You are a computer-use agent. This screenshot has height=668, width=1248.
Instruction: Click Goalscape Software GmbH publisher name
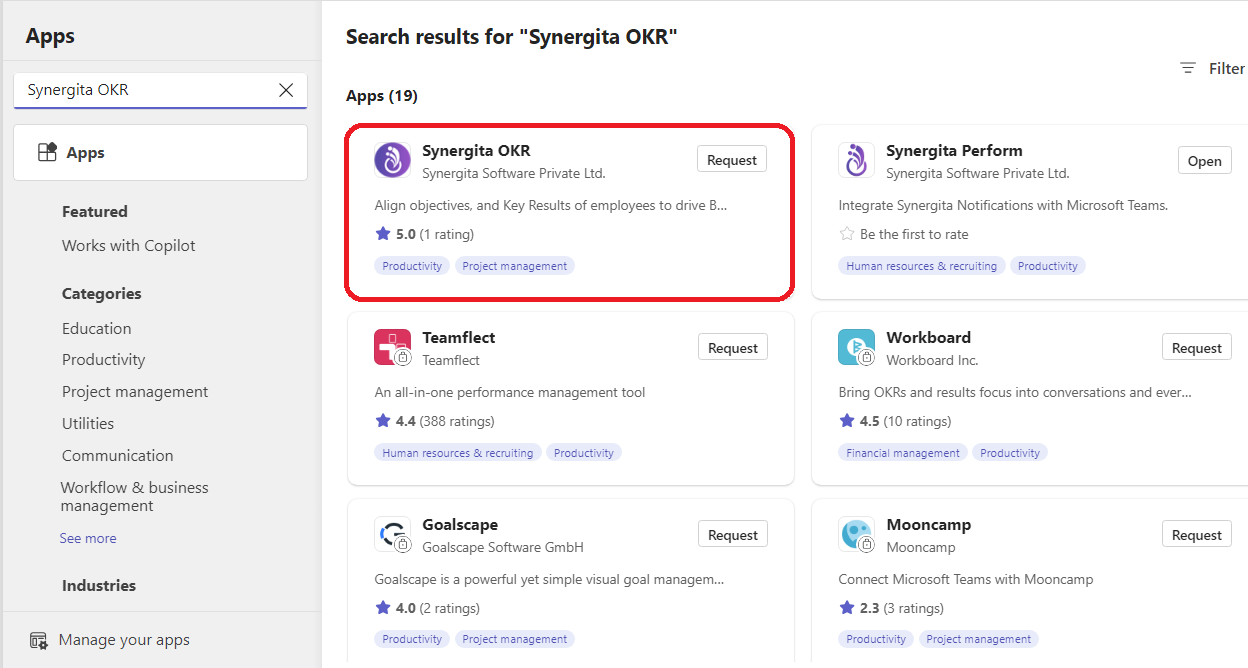click(x=503, y=547)
